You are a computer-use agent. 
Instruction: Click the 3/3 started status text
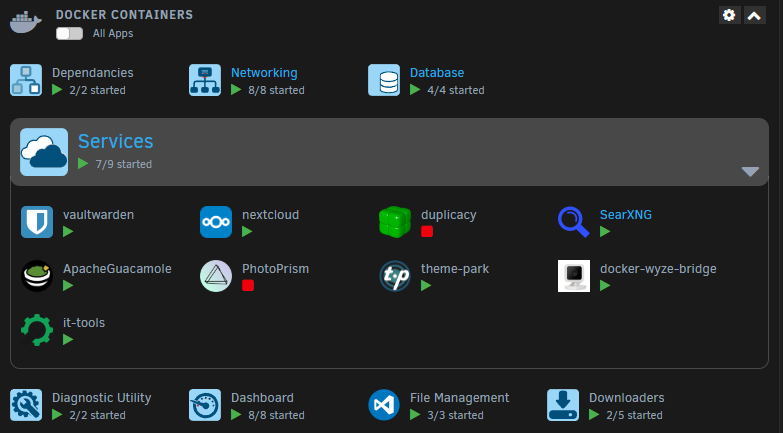(455, 415)
